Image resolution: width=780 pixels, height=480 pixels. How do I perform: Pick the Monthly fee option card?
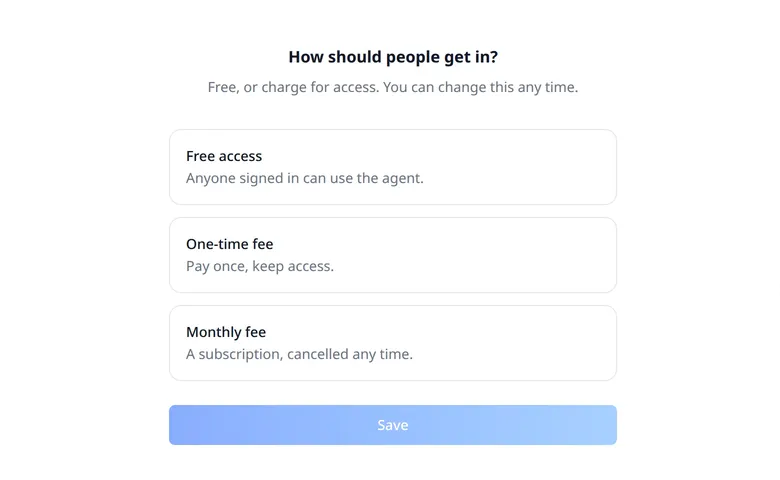pyautogui.click(x=392, y=343)
